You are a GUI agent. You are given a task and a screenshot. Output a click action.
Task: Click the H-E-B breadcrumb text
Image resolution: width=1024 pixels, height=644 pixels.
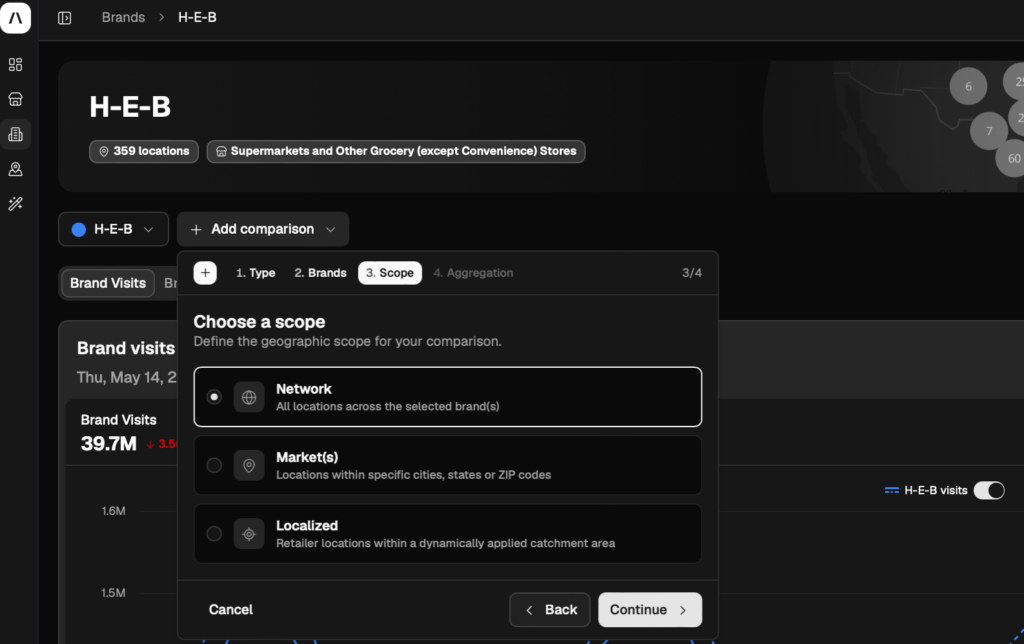point(197,18)
